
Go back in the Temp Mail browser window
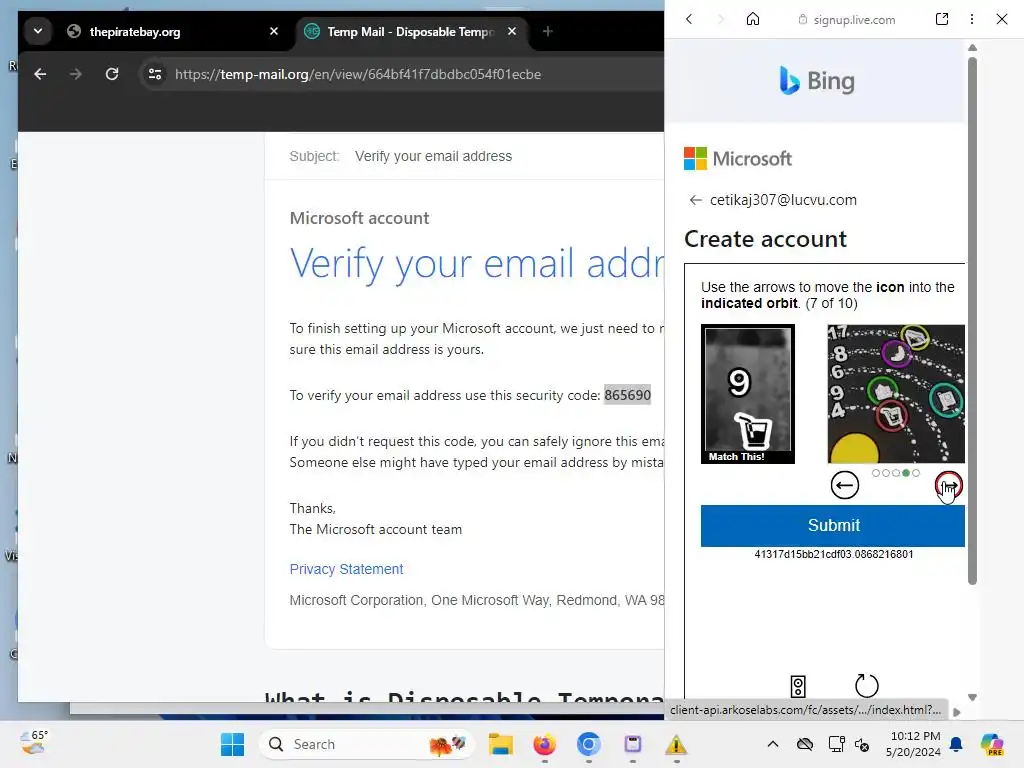(x=40, y=74)
